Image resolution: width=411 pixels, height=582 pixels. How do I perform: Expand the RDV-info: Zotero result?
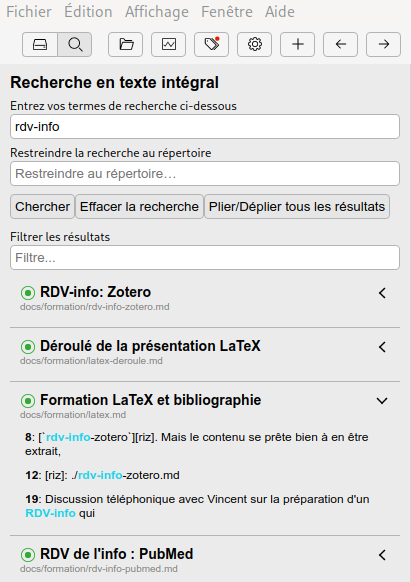[382, 293]
